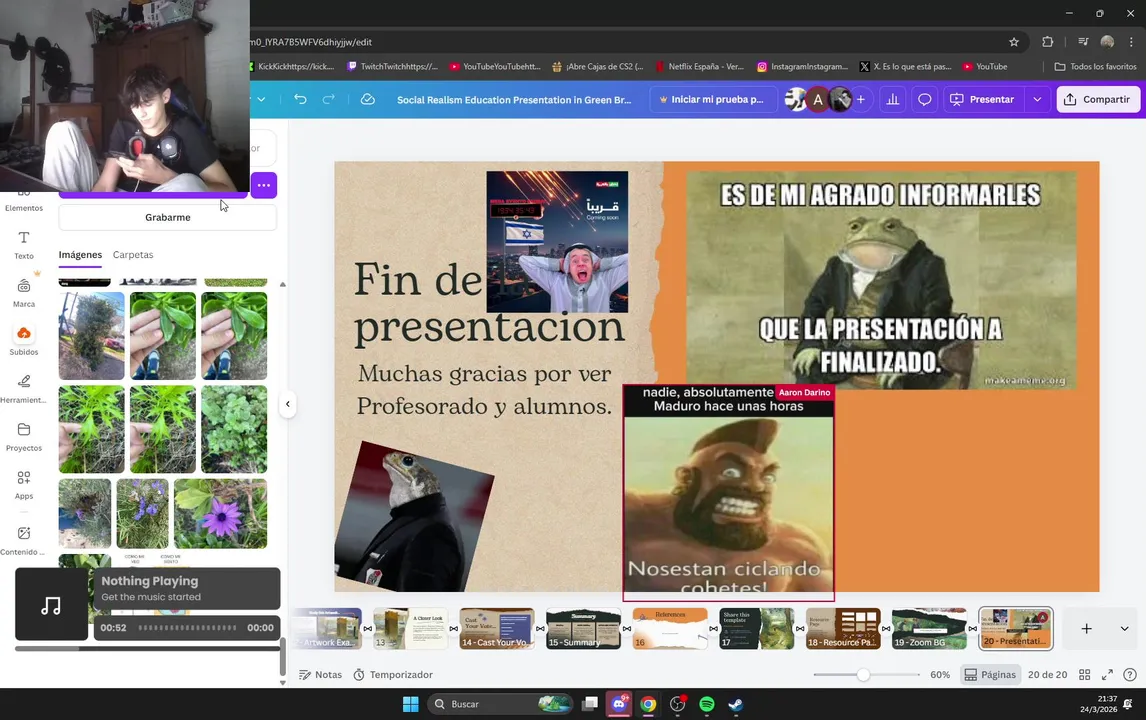The height and width of the screenshot is (720, 1146).
Task: Open the Temporizador timer
Action: [393, 675]
